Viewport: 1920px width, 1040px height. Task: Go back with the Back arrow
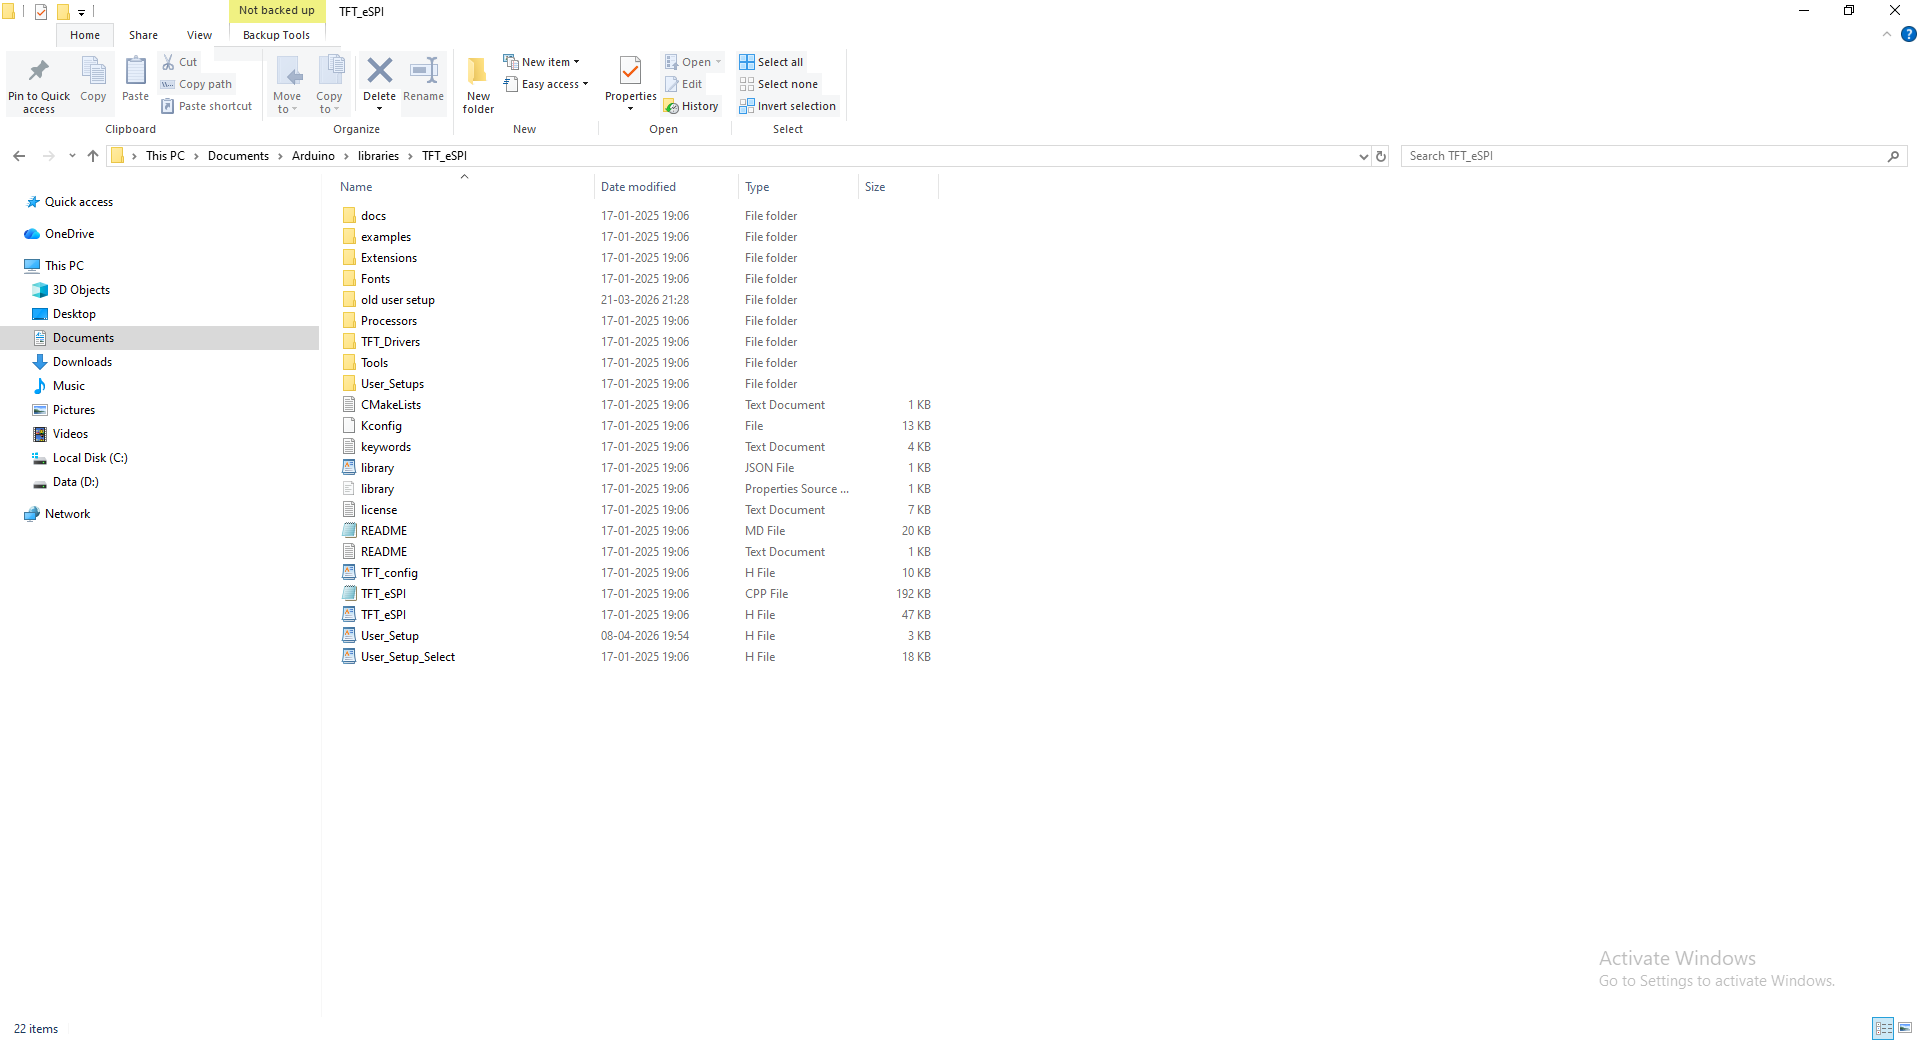click(x=19, y=156)
